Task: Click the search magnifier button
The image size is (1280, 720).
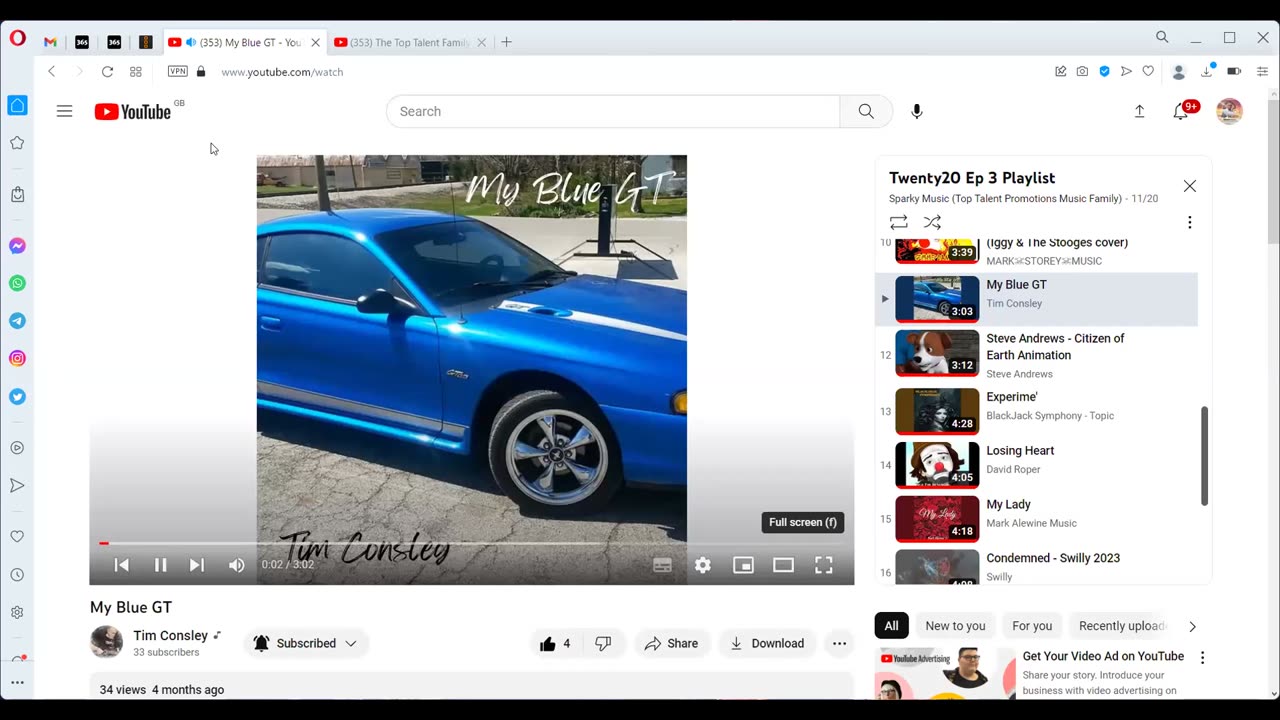Action: (866, 111)
